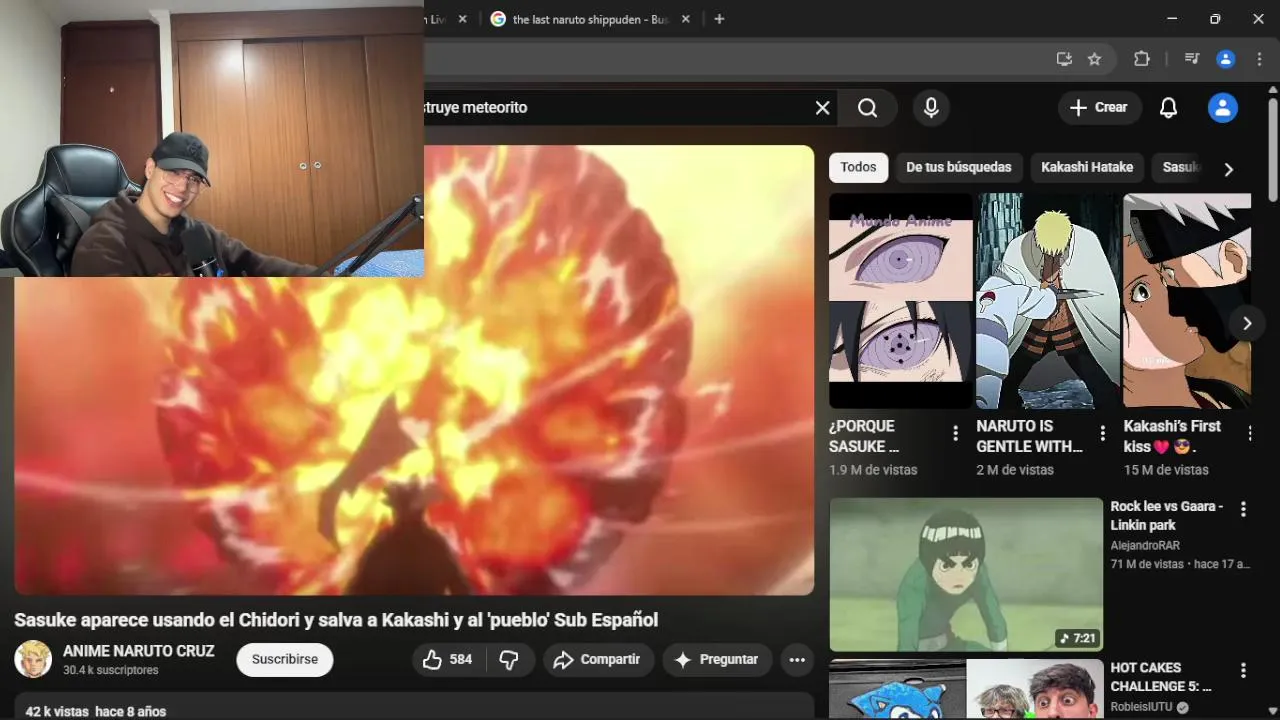The image size is (1280, 720).
Task: Open options for HOT CAKES CHALLENGE 5
Action: point(1243,671)
